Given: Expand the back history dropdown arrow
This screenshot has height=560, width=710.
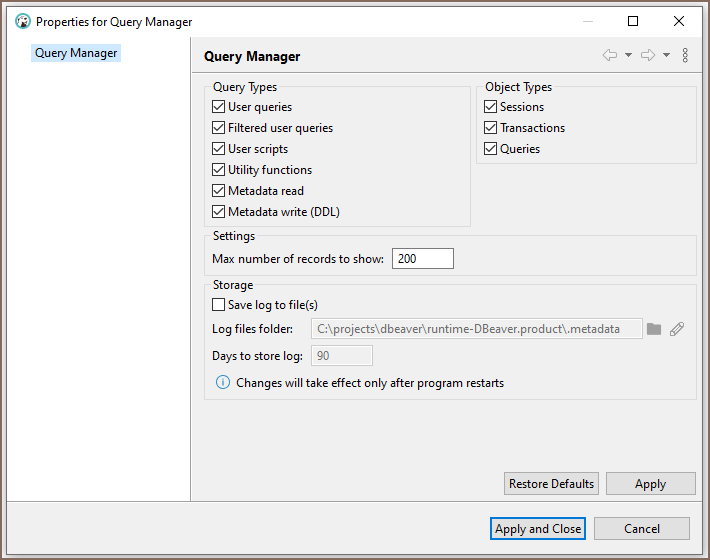Looking at the screenshot, I should click(x=628, y=56).
